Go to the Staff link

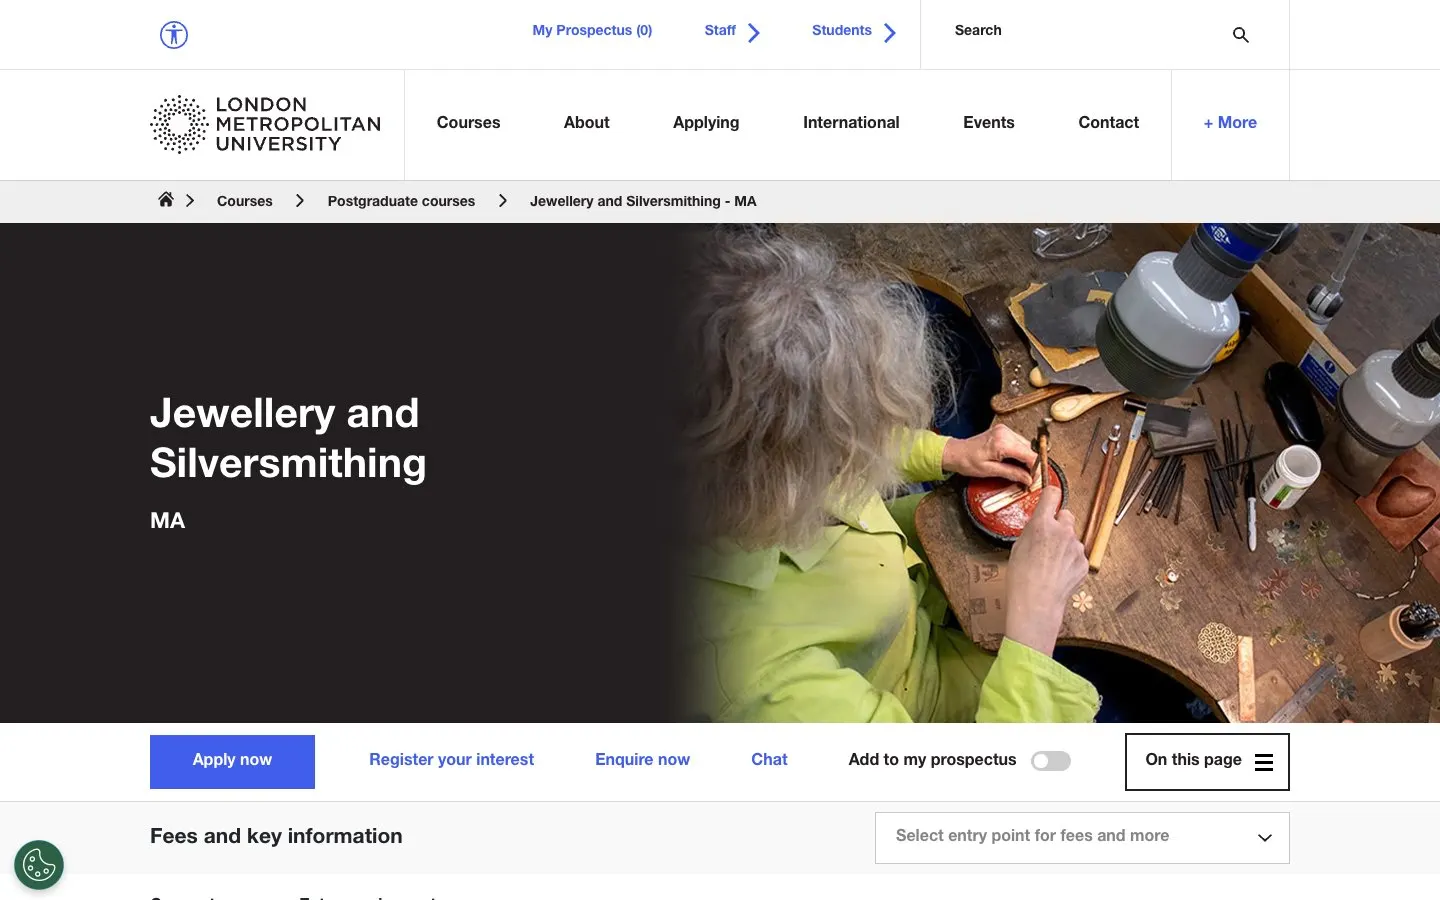point(720,31)
